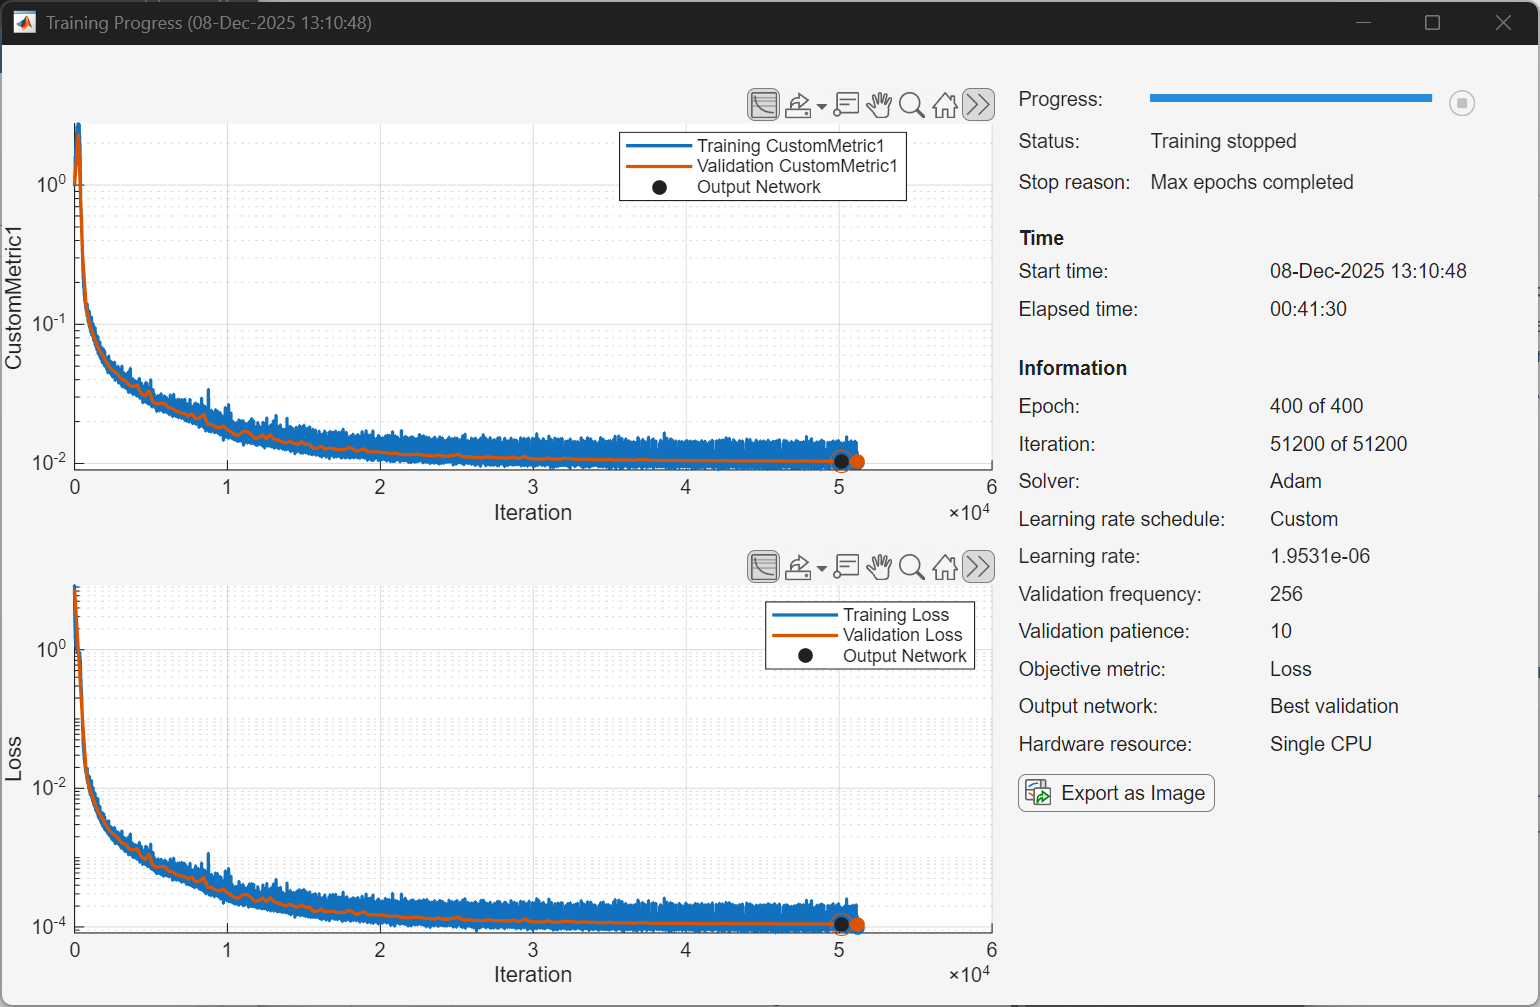Restore the default view of the CustomMetric1 plot
The image size is (1540, 1007).
pos(944,104)
